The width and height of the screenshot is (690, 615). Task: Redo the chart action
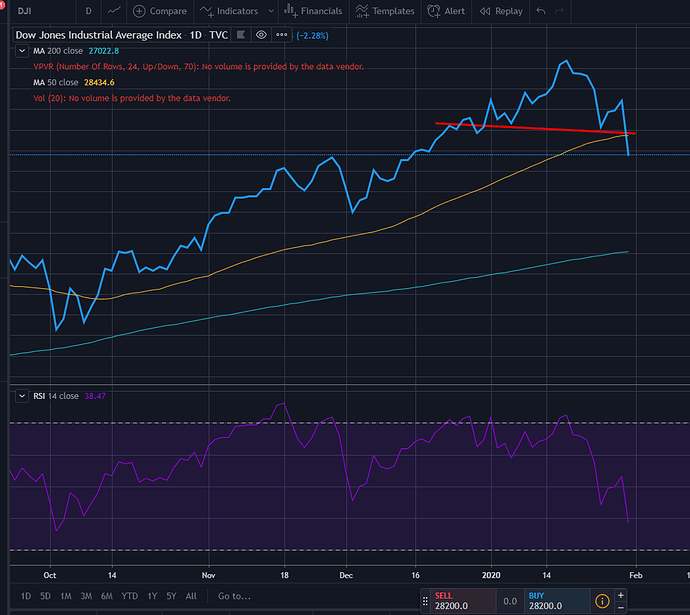(x=559, y=11)
